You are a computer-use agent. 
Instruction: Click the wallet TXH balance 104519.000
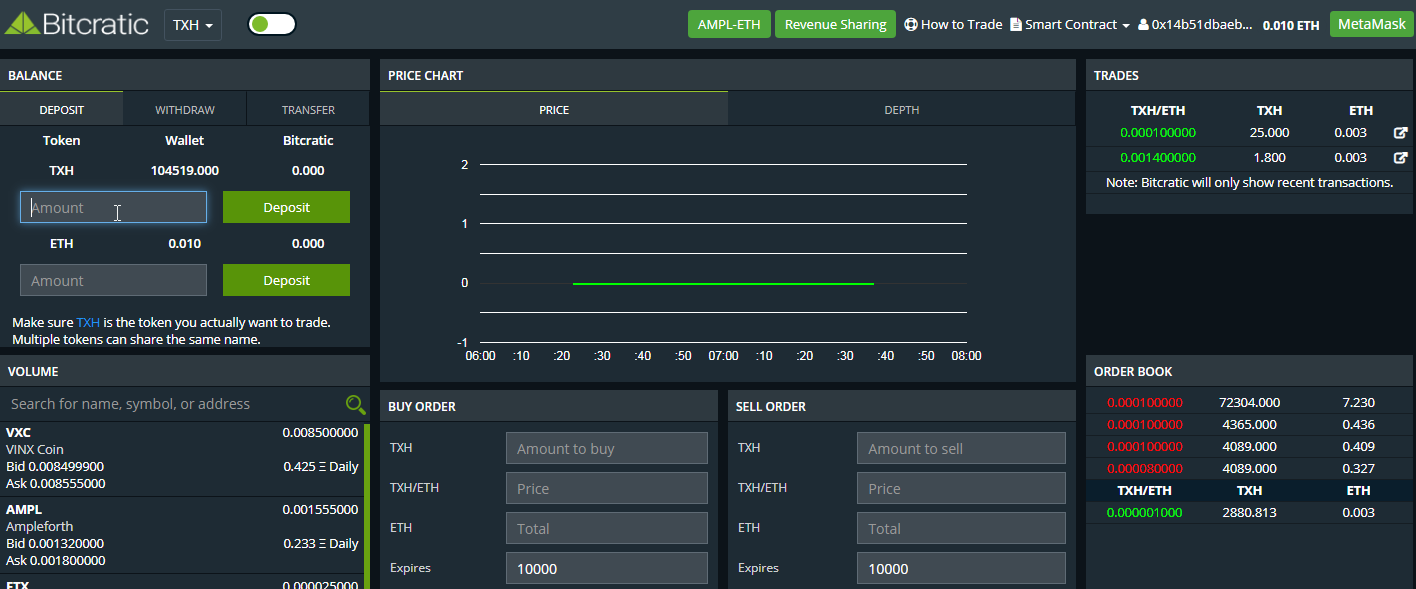tap(185, 171)
